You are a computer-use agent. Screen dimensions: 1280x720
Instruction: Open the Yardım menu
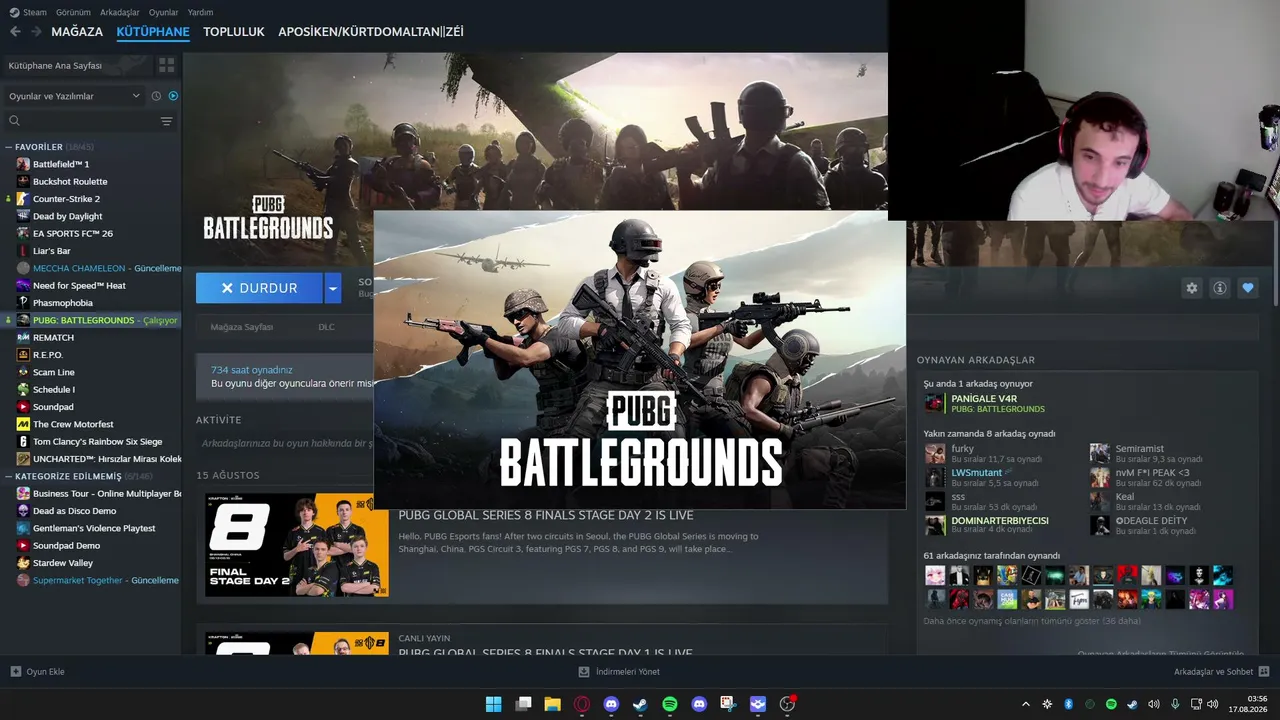(201, 12)
